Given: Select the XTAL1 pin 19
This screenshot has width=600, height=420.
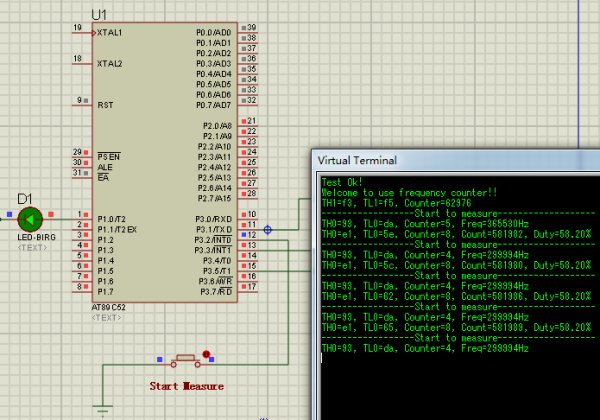Looking at the screenshot, I should pyautogui.click(x=82, y=32).
